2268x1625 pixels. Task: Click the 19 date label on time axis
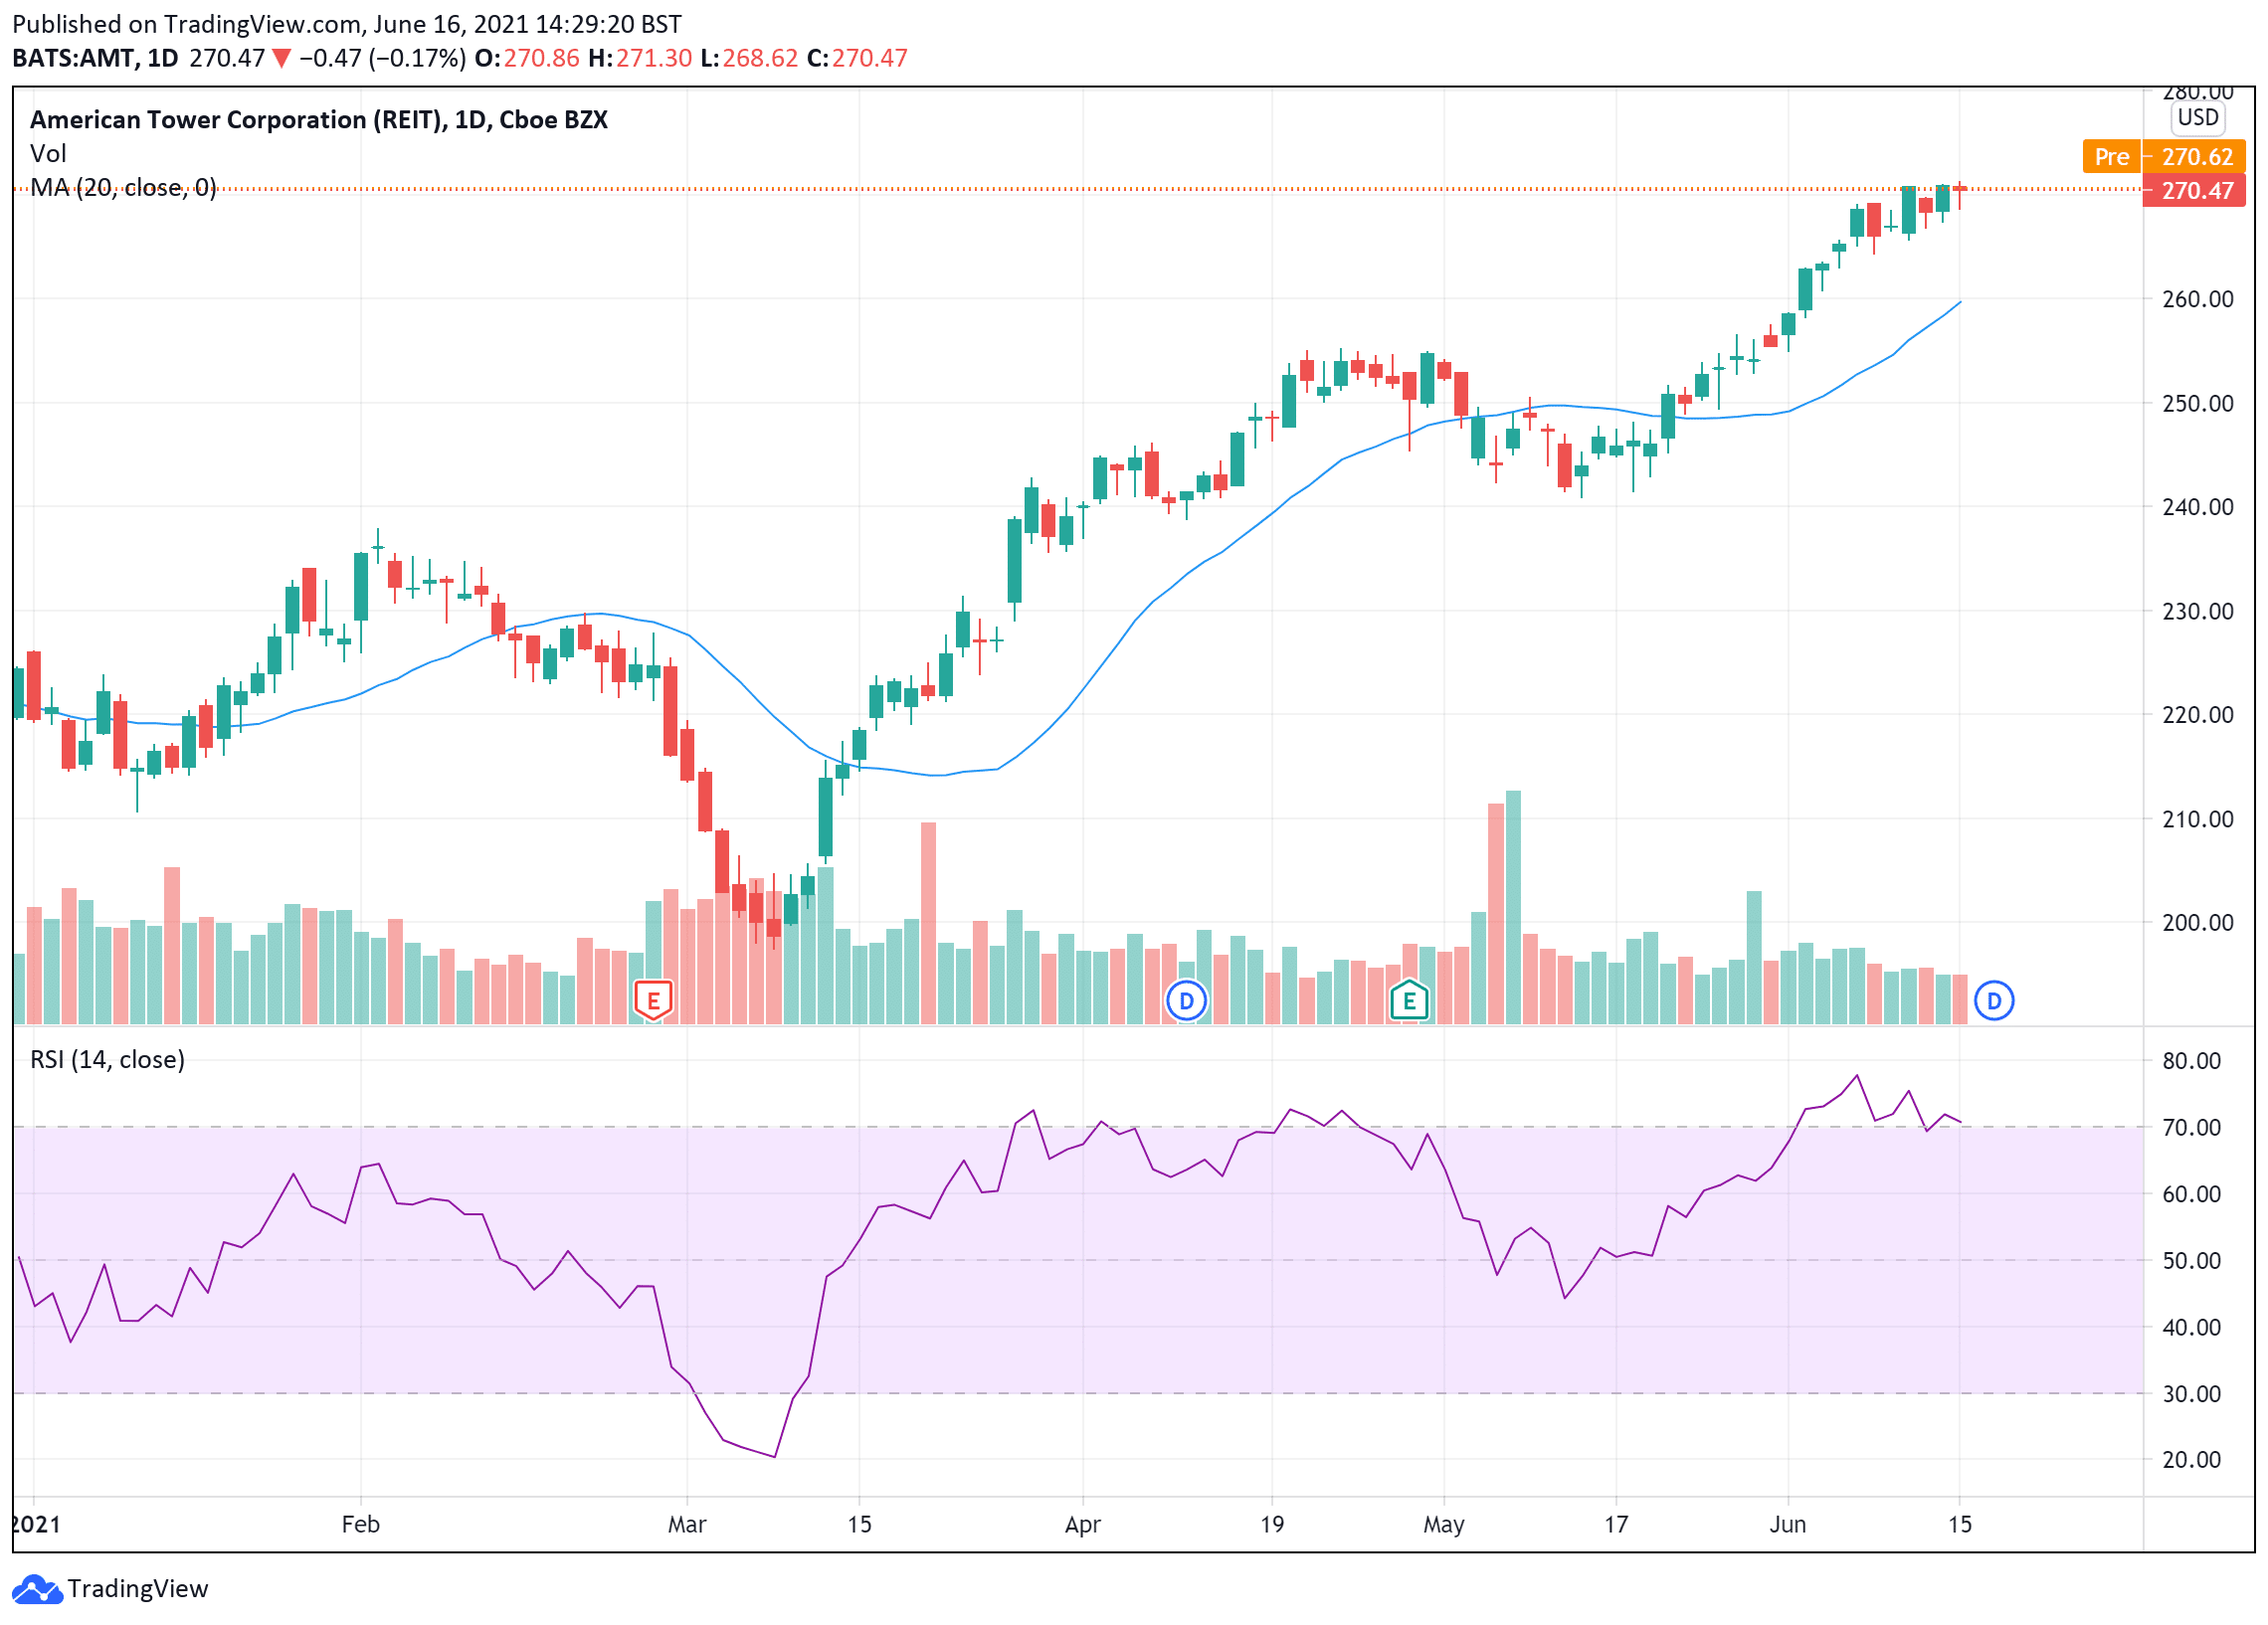pyautogui.click(x=1271, y=1525)
